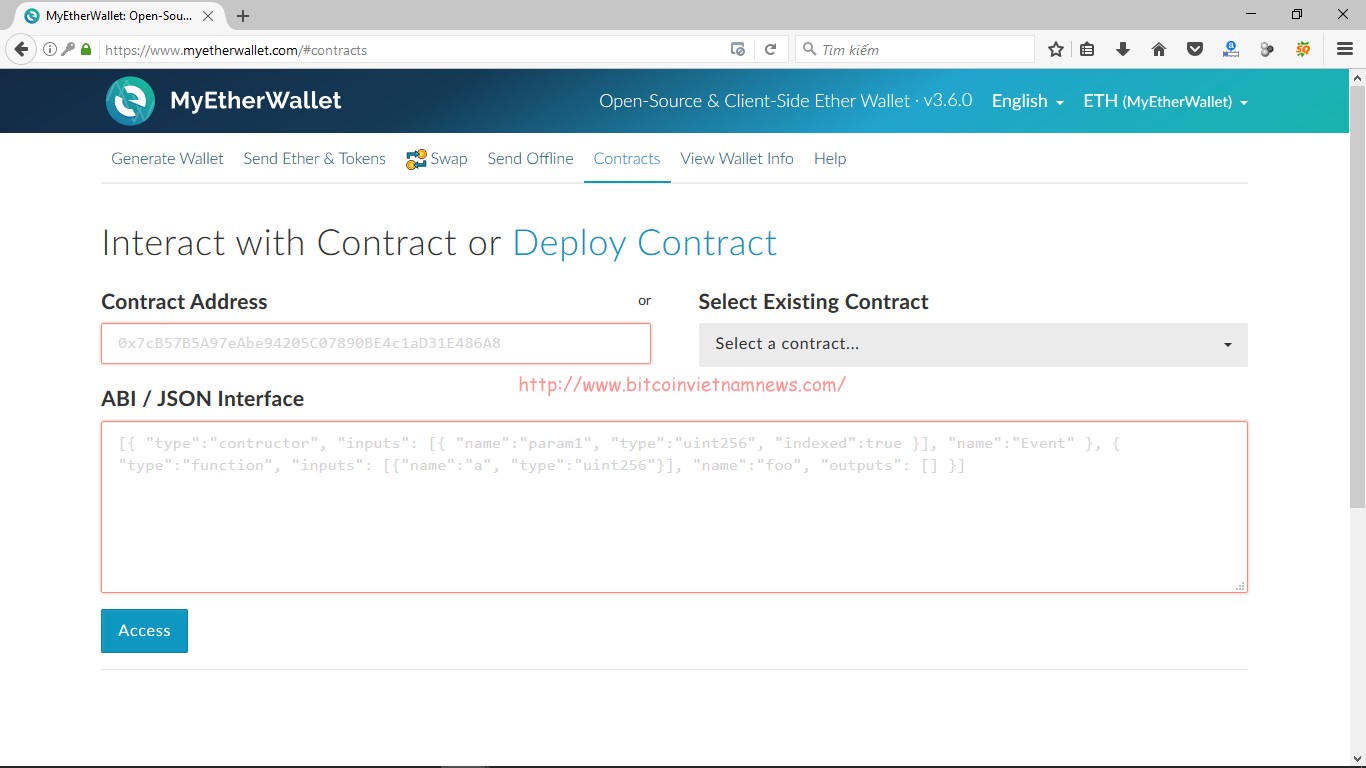The width and height of the screenshot is (1366, 768).
Task: Click the blue translate extension icon
Action: coord(1231,49)
